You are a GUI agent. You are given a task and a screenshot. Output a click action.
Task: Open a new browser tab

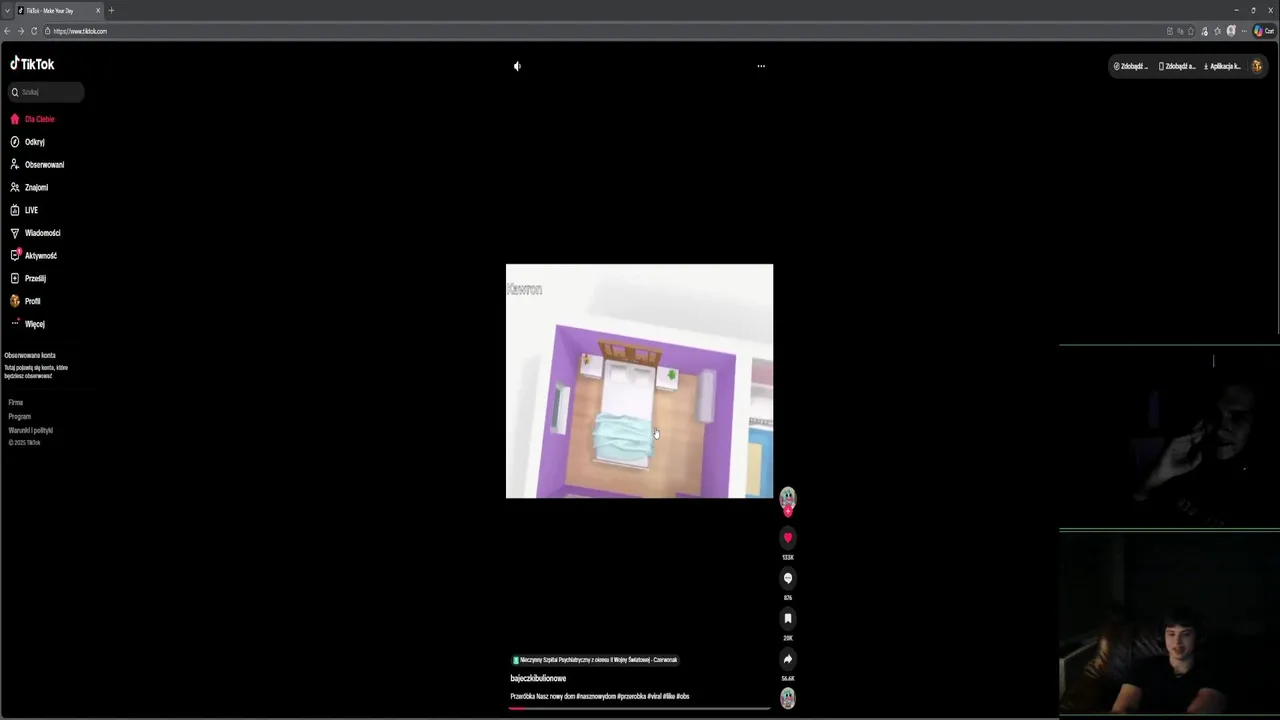111,10
